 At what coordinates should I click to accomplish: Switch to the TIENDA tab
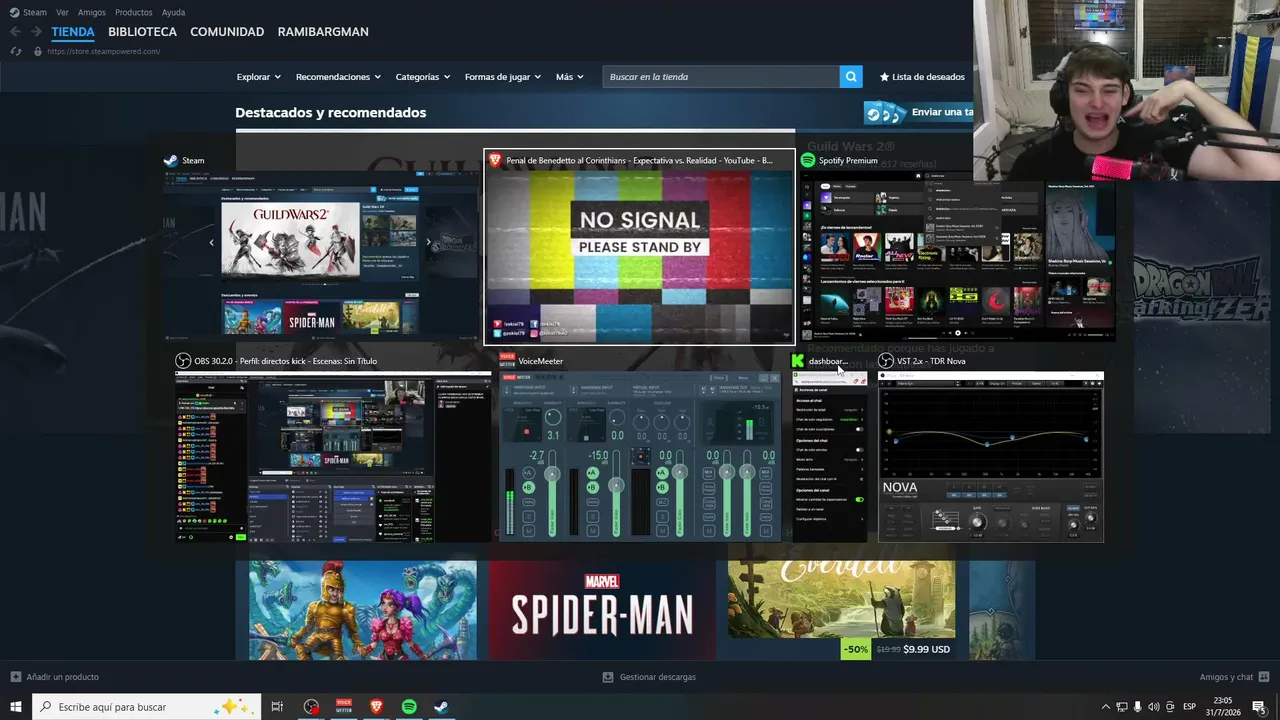(73, 32)
